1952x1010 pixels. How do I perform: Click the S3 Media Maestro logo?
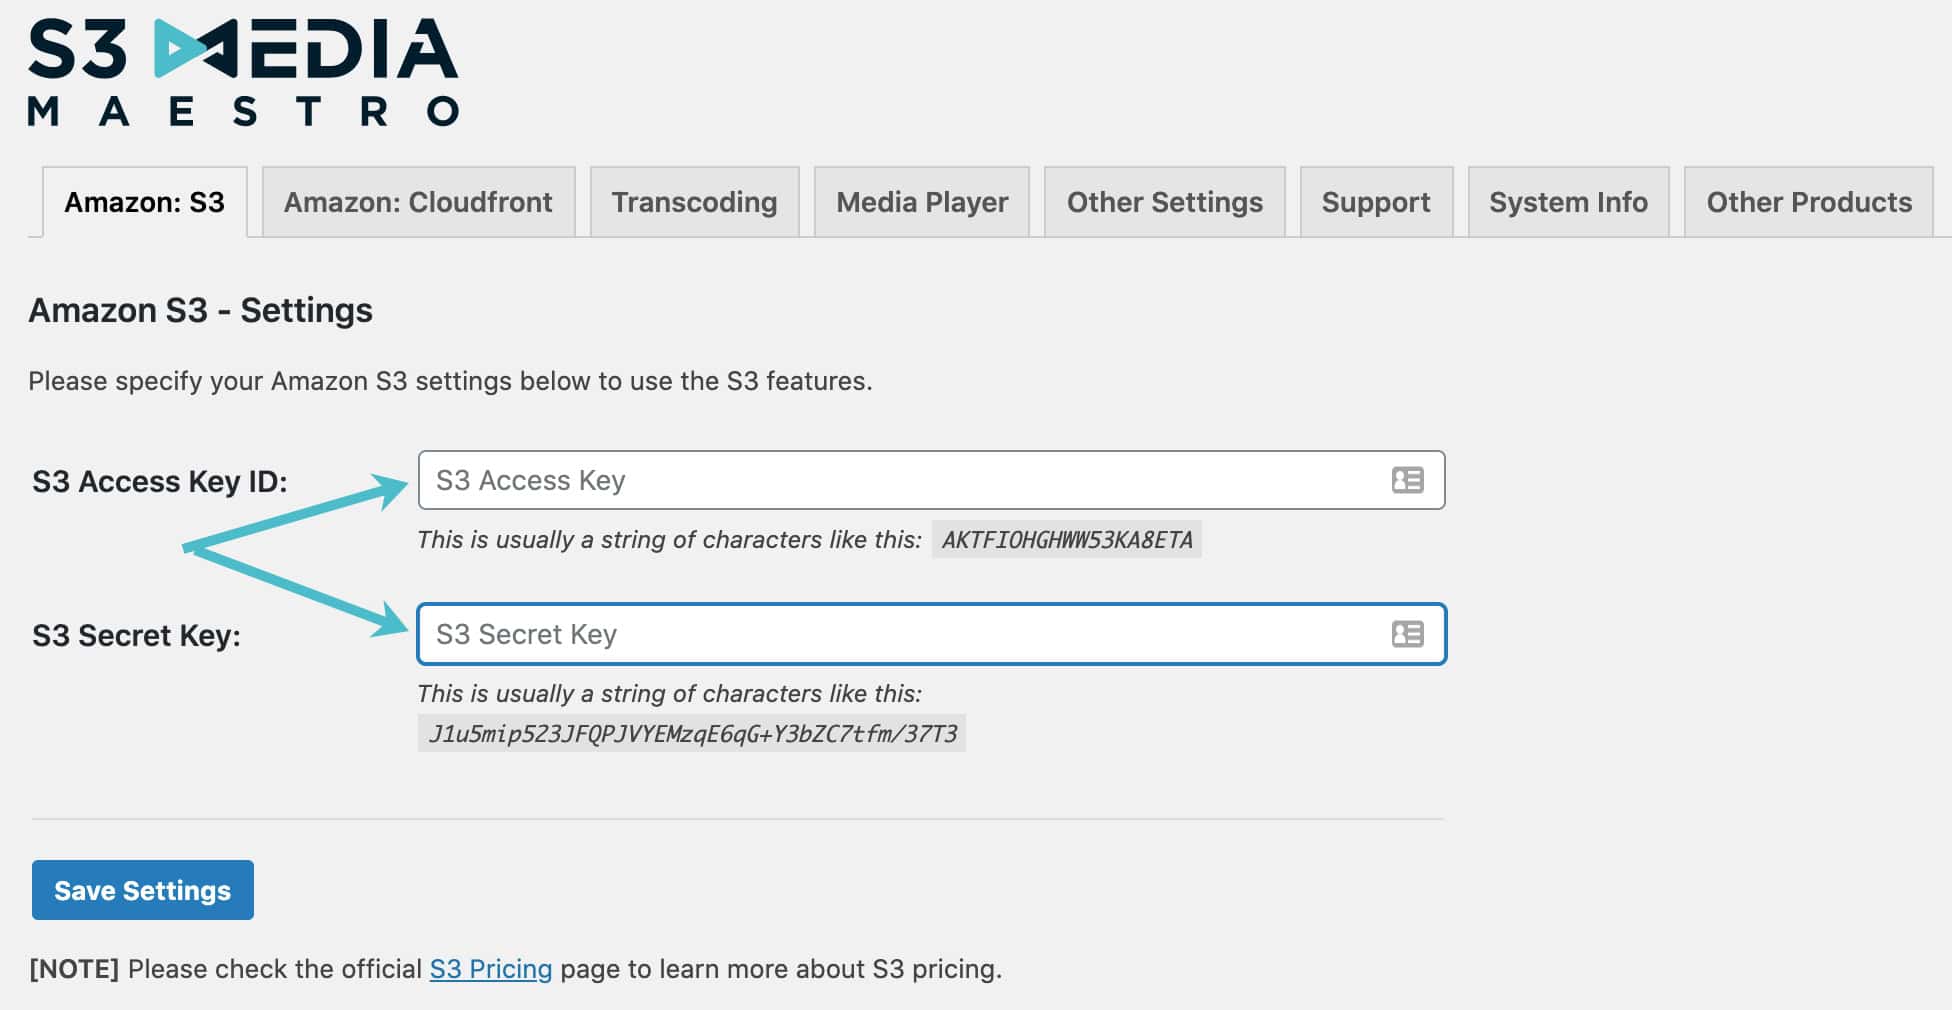click(x=243, y=72)
